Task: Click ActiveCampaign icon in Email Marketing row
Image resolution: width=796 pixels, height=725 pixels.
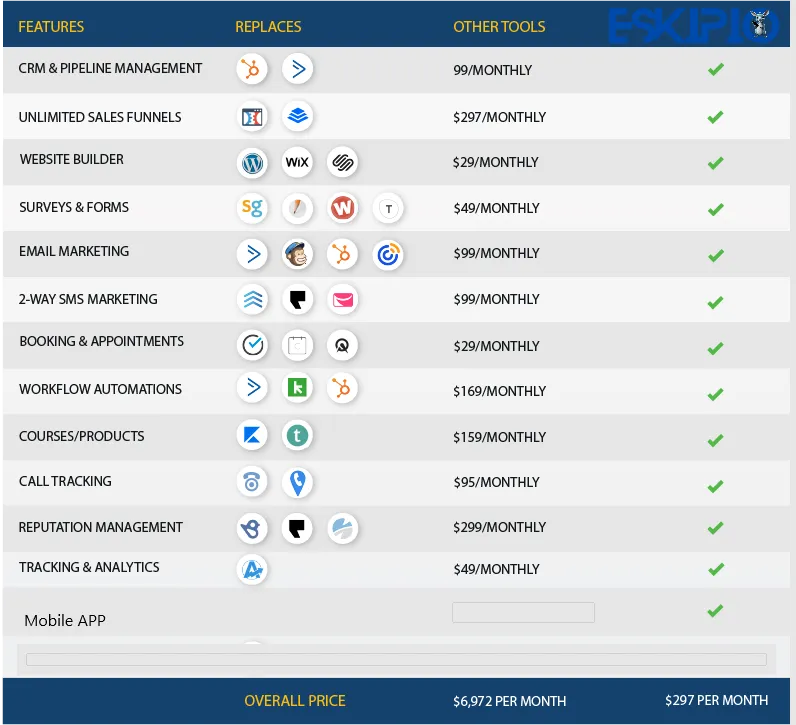Action: click(x=252, y=254)
